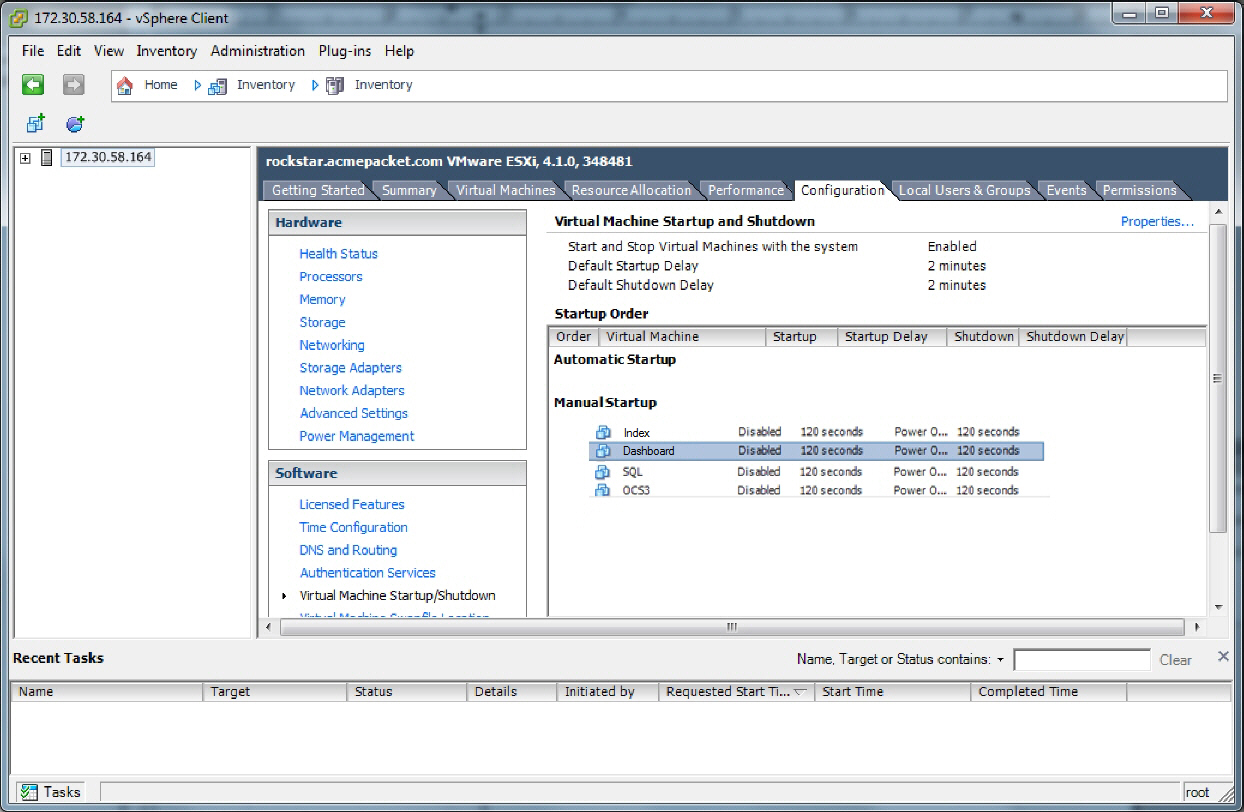
Task: Switch to the Summary tab
Action: [x=409, y=190]
